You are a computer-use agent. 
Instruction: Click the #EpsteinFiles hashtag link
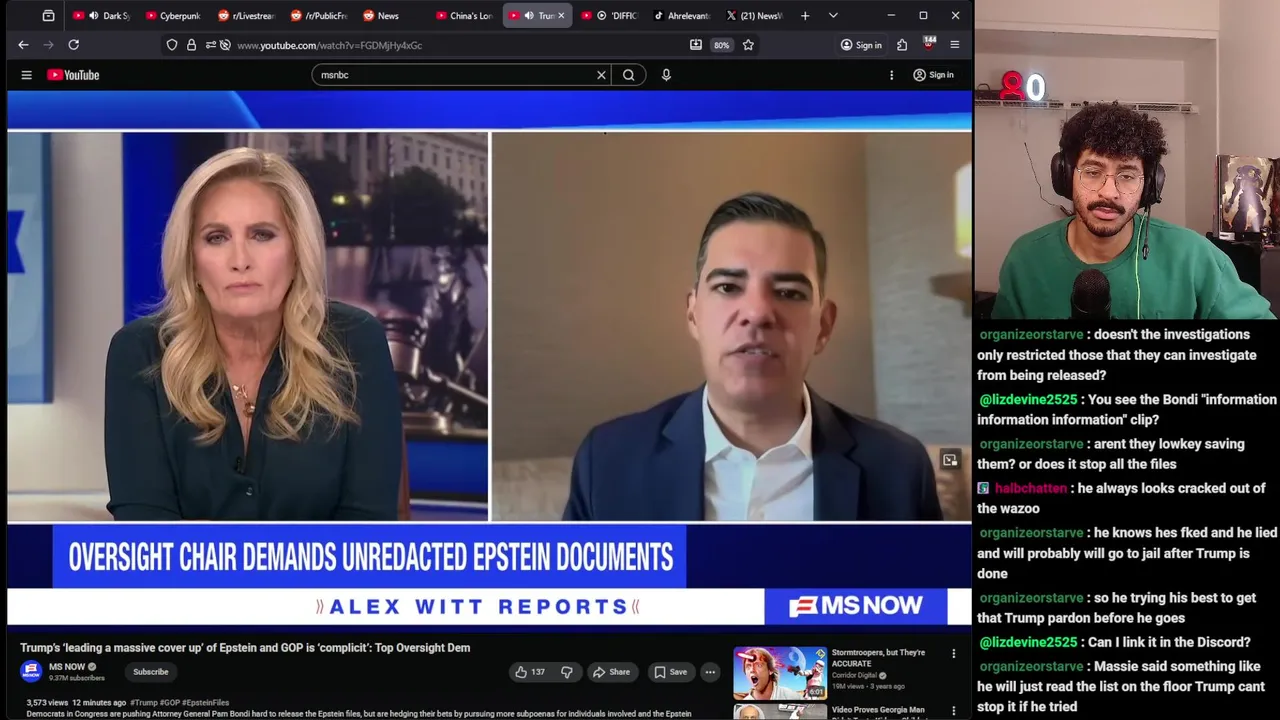[205, 703]
